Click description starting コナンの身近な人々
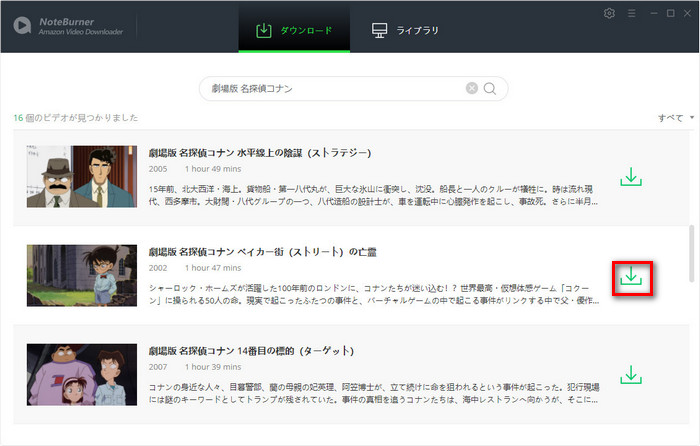 click(374, 394)
